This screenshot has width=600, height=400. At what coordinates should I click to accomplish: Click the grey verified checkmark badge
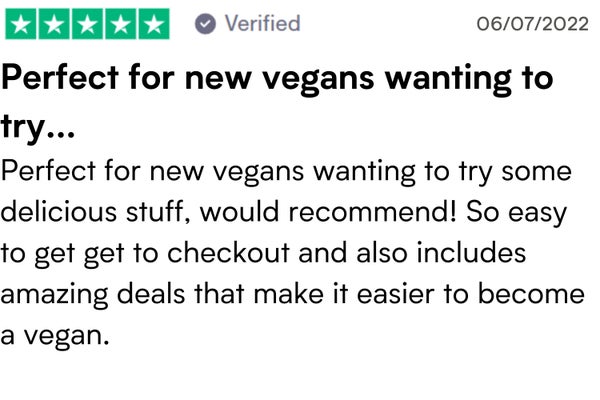coord(205,24)
